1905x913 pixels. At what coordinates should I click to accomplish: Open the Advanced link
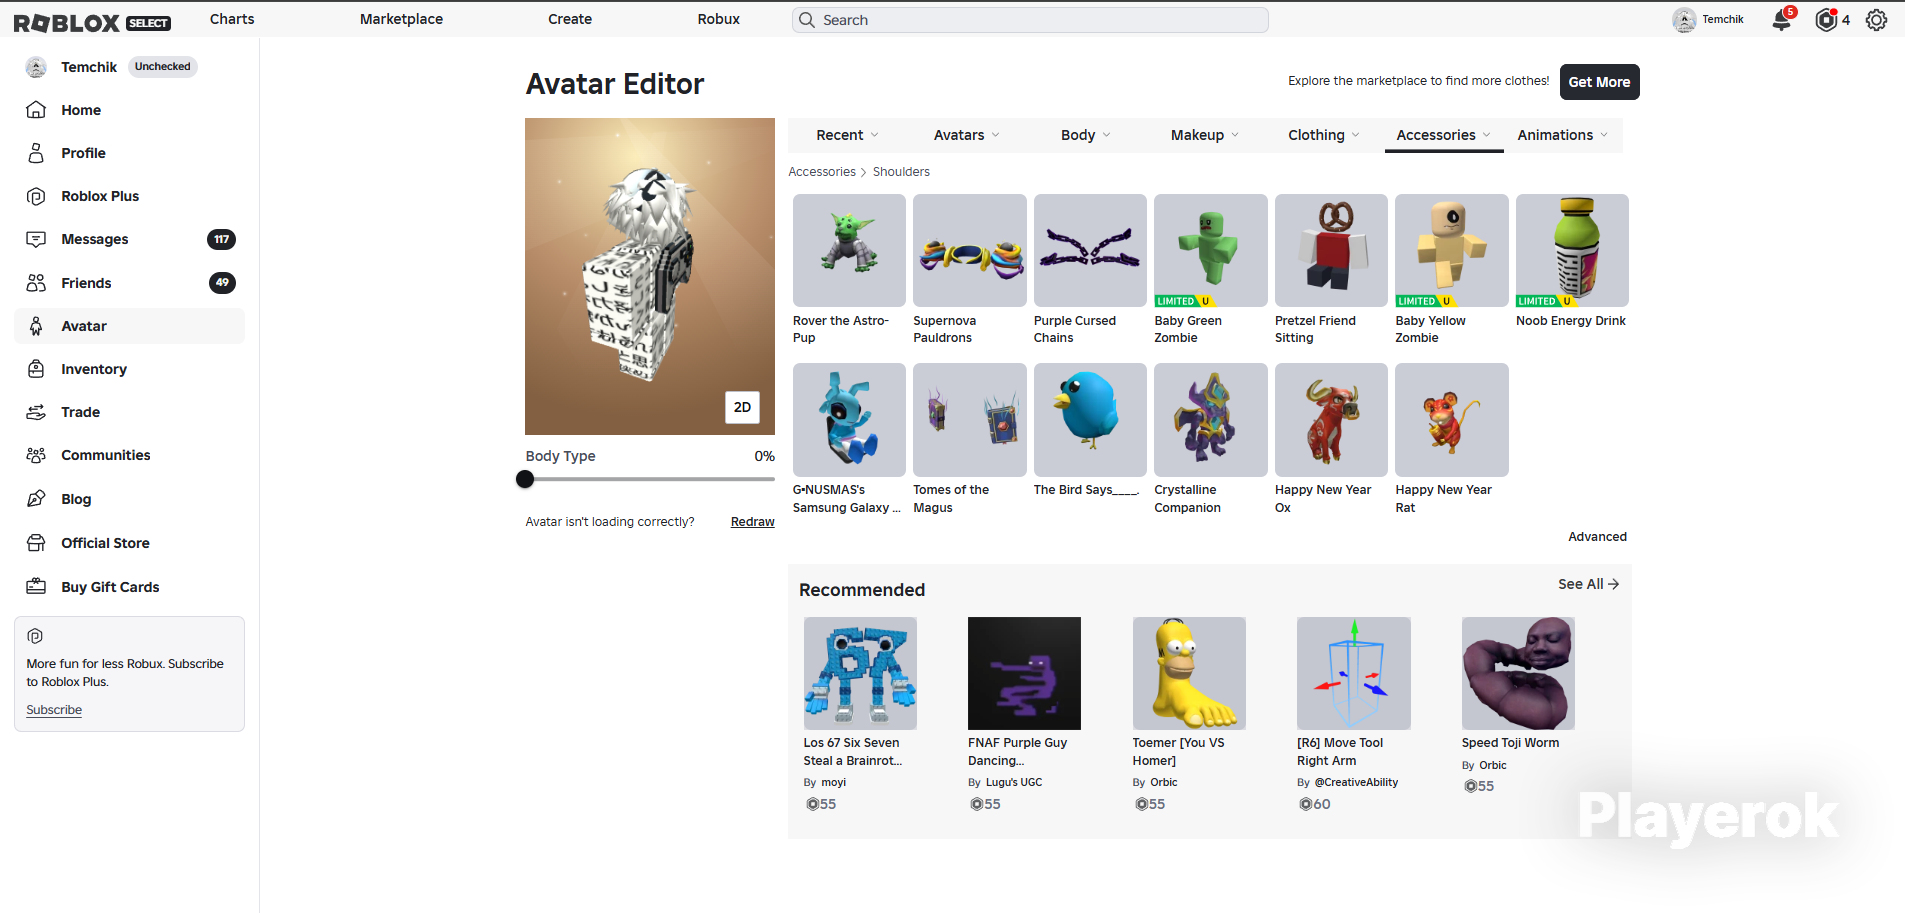tap(1597, 537)
